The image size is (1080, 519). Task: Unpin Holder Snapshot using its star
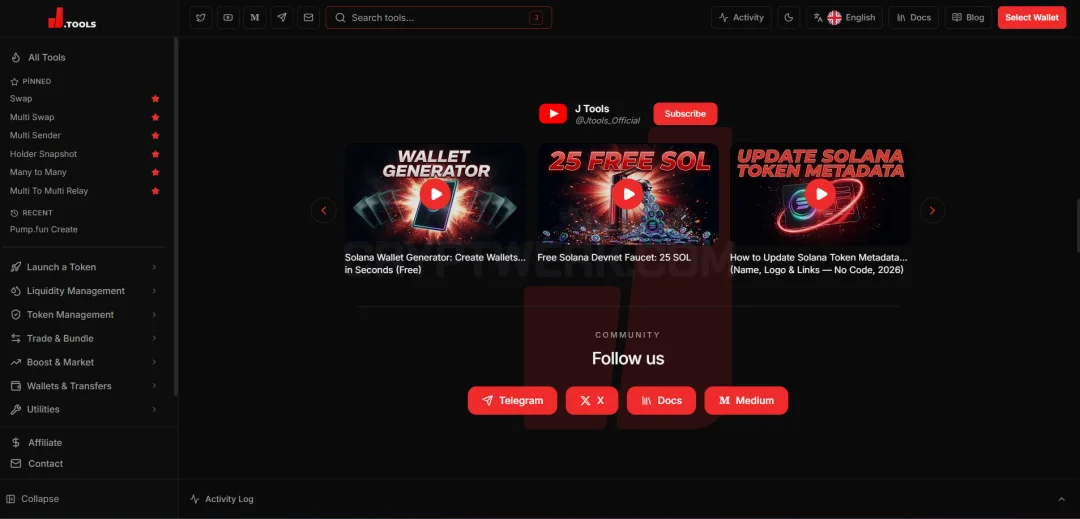point(156,154)
